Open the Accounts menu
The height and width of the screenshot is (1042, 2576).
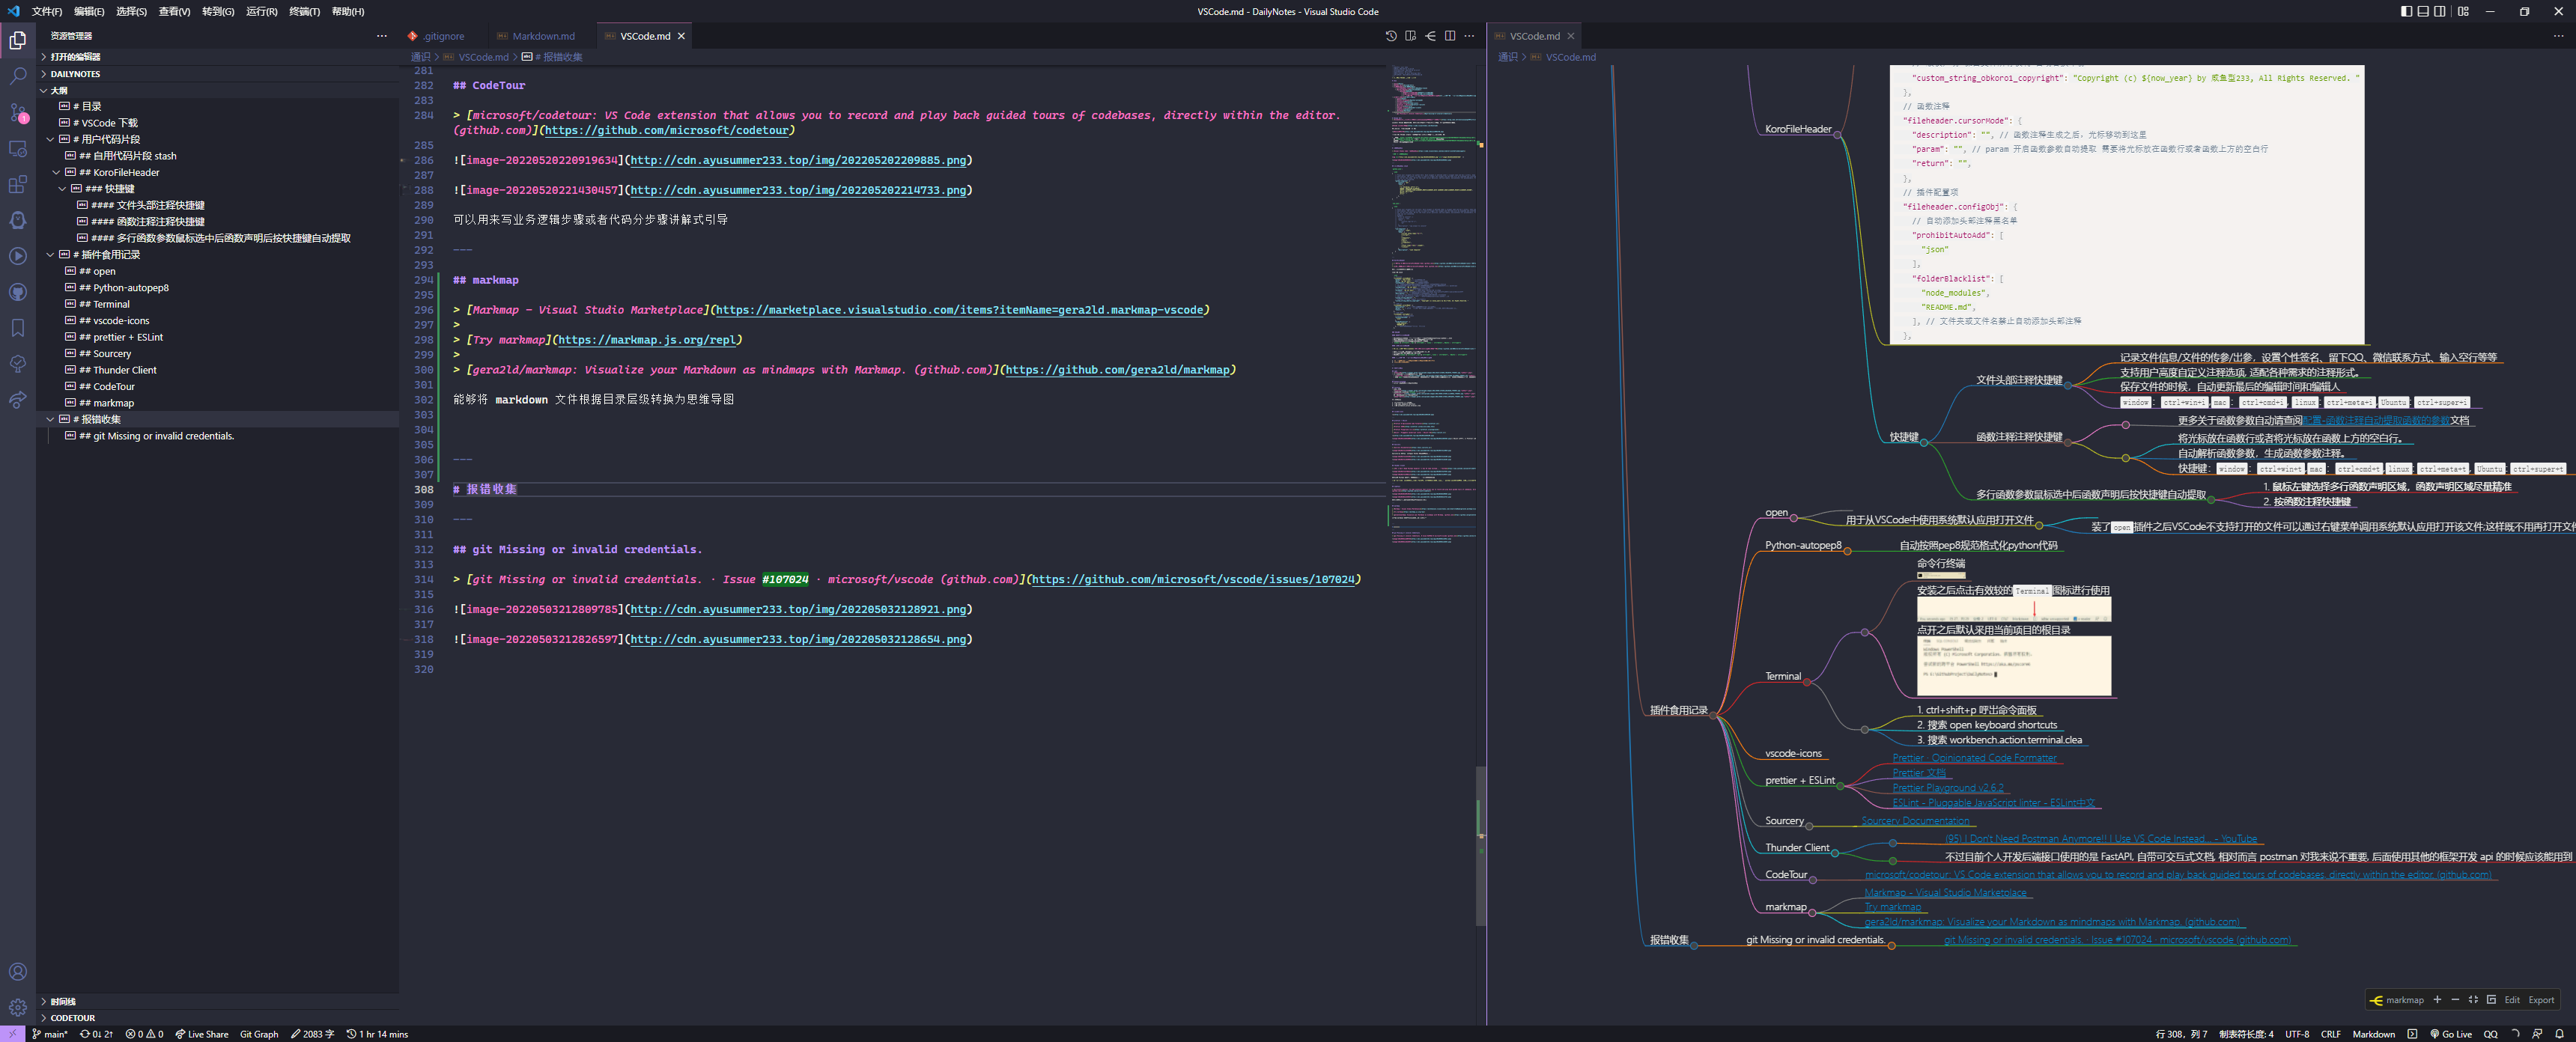click(x=18, y=972)
